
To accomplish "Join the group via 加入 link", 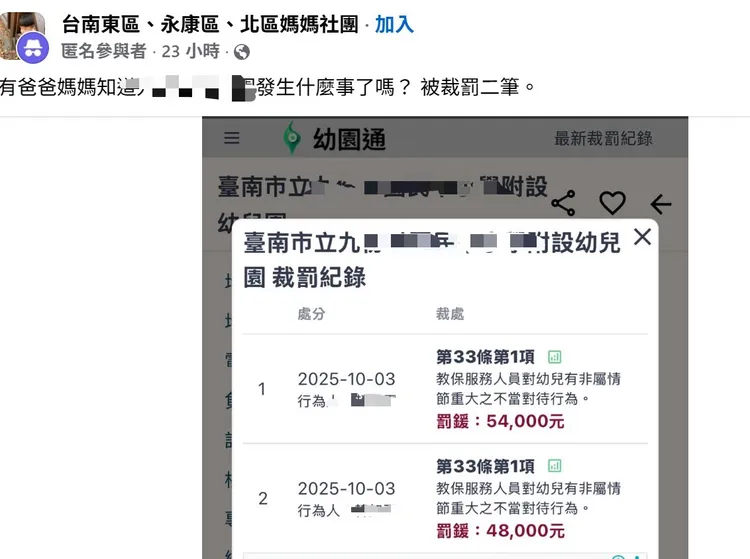I will click(x=394, y=24).
